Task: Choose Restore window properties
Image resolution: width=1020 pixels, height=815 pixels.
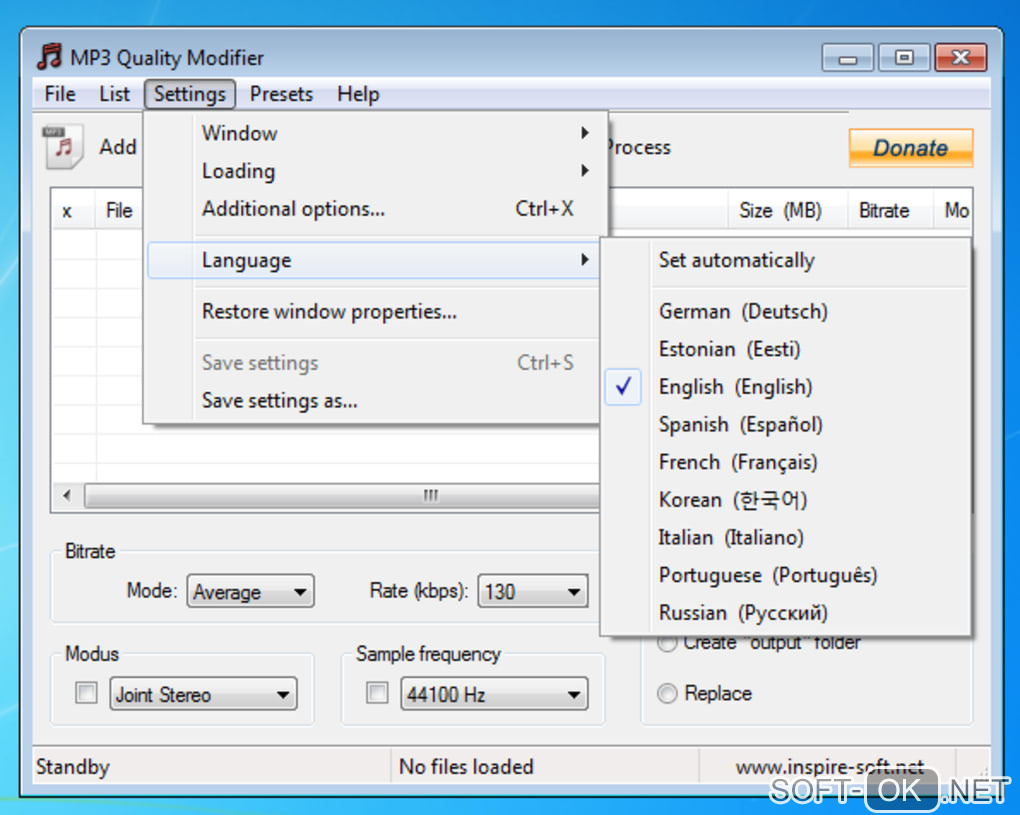Action: click(x=375, y=312)
